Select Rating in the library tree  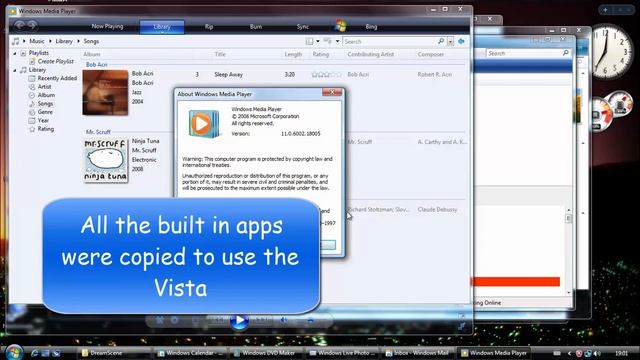pos(46,129)
